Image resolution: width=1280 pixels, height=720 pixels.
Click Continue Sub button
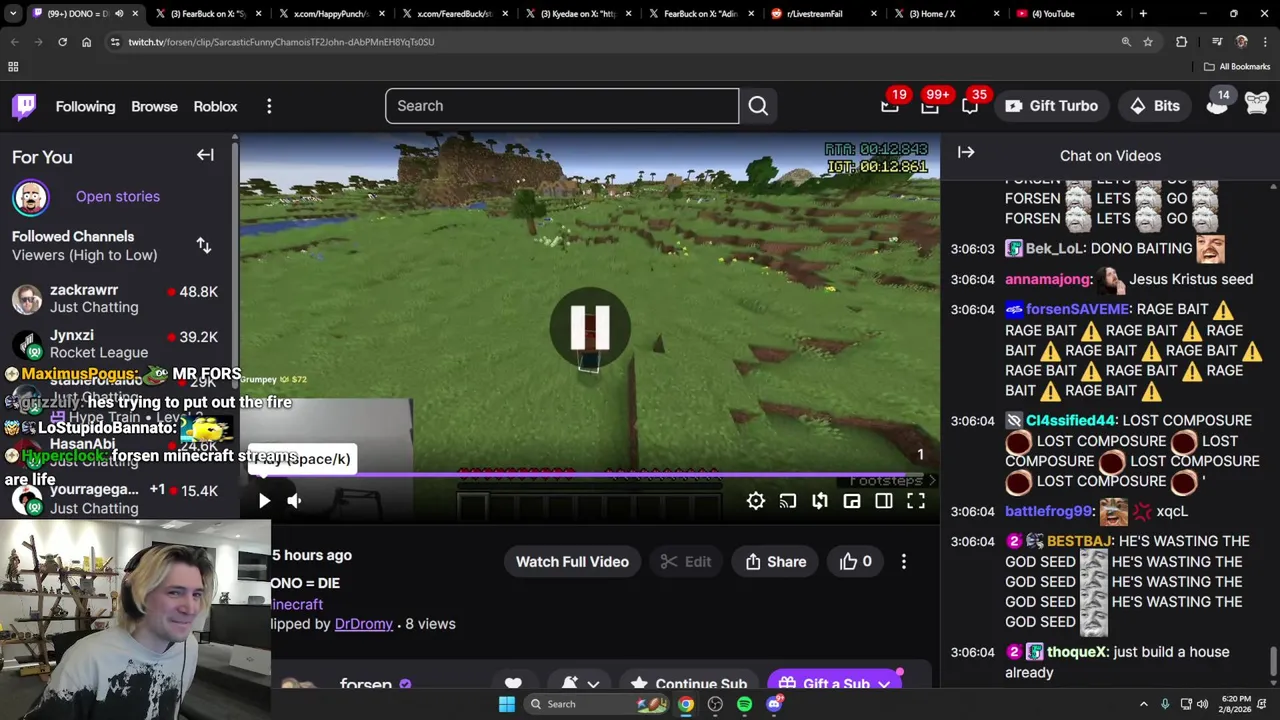pyautogui.click(x=689, y=684)
